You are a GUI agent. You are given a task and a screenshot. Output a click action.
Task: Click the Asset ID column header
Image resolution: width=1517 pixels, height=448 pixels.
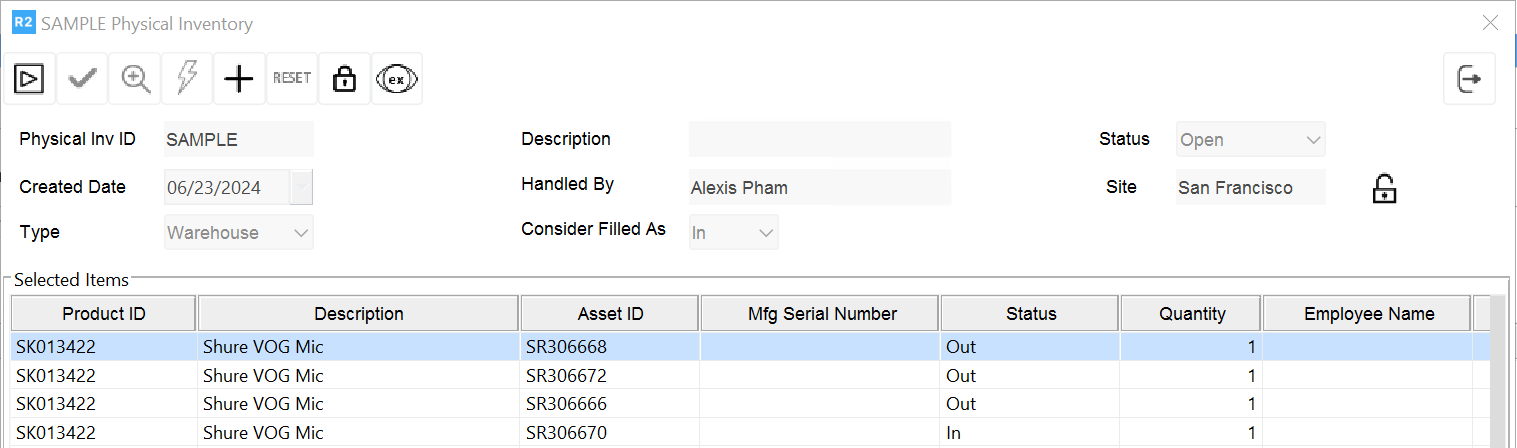pos(610,314)
